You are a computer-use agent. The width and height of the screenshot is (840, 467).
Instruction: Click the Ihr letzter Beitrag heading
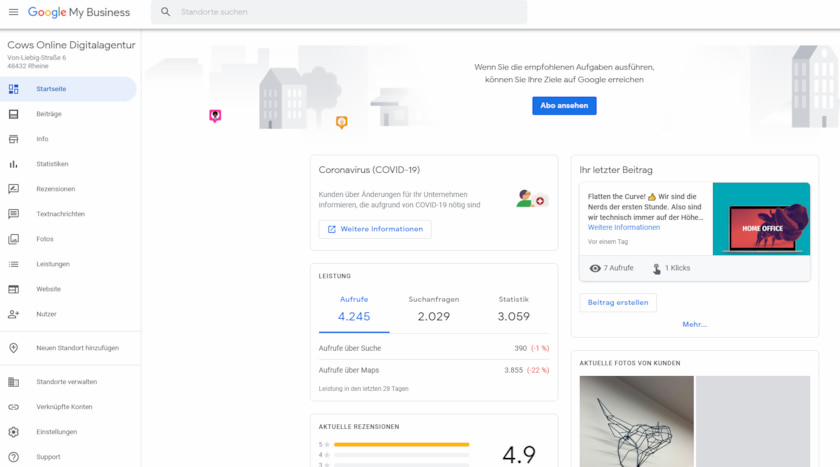tap(616, 170)
